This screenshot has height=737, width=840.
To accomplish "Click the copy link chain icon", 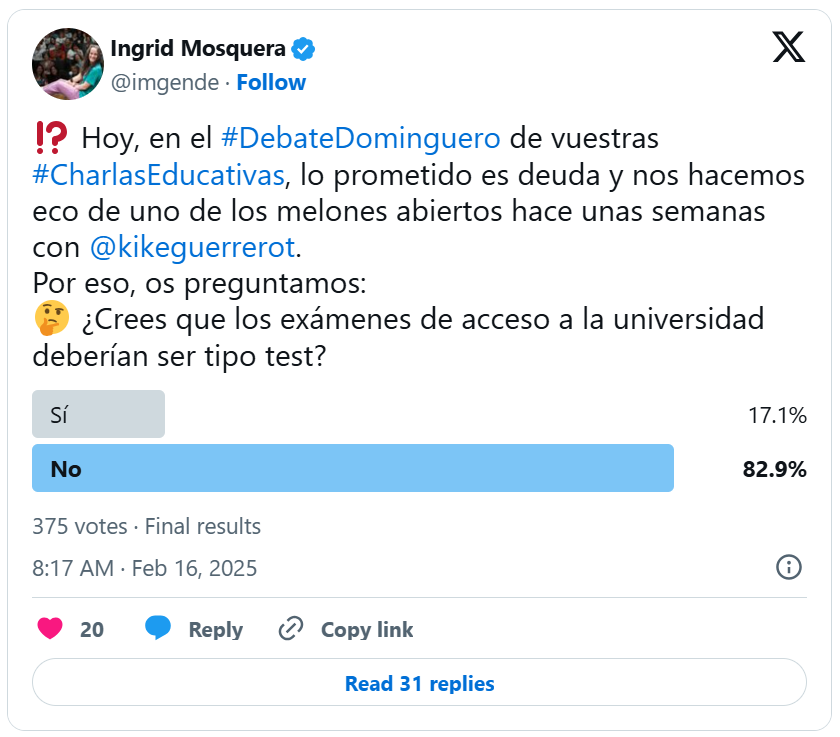I will coord(291,629).
